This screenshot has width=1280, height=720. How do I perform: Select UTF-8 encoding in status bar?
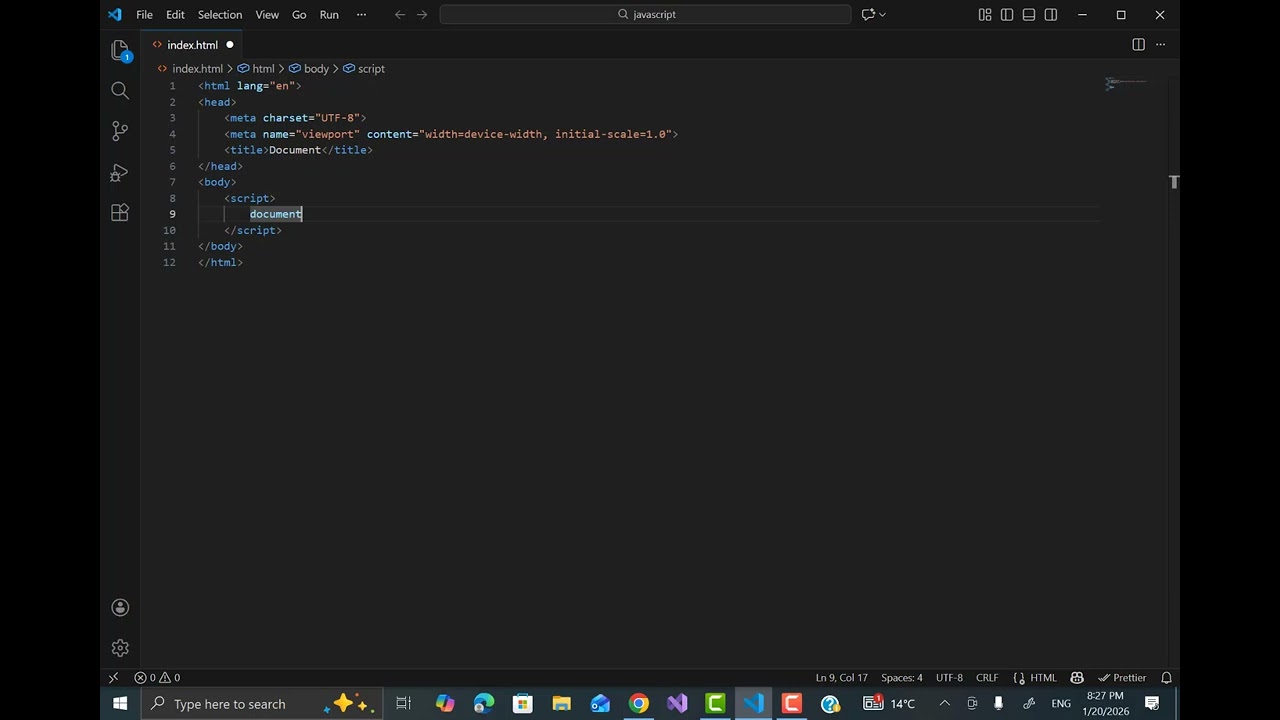[949, 678]
